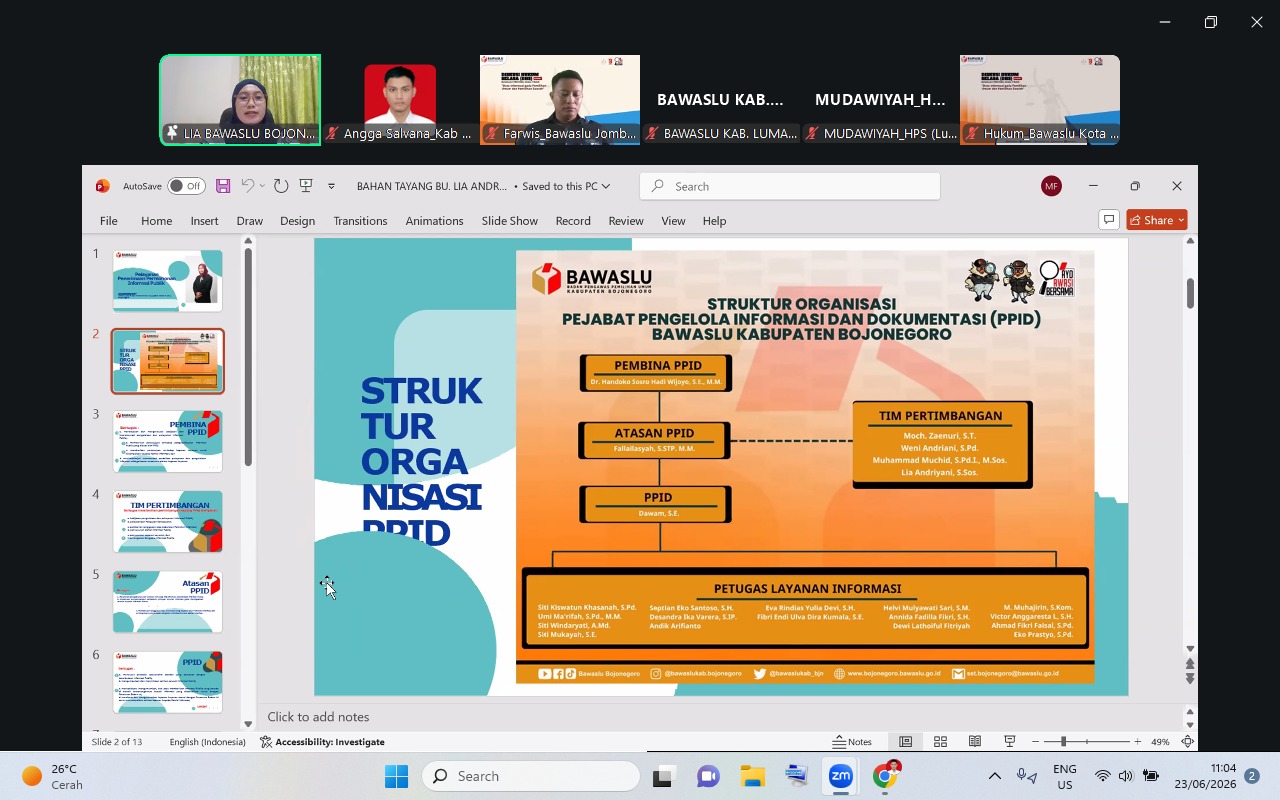Click the Wi-Fi network tray icon
1280x800 pixels.
pos(1103,776)
